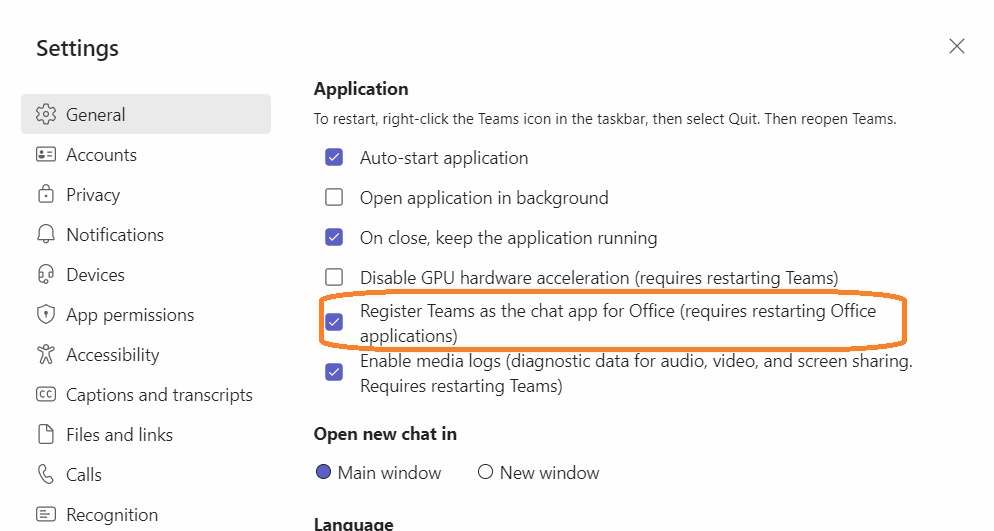Uncheck Register Teams as chat app for Office
This screenshot has height=531, width=994.
tap(334, 322)
